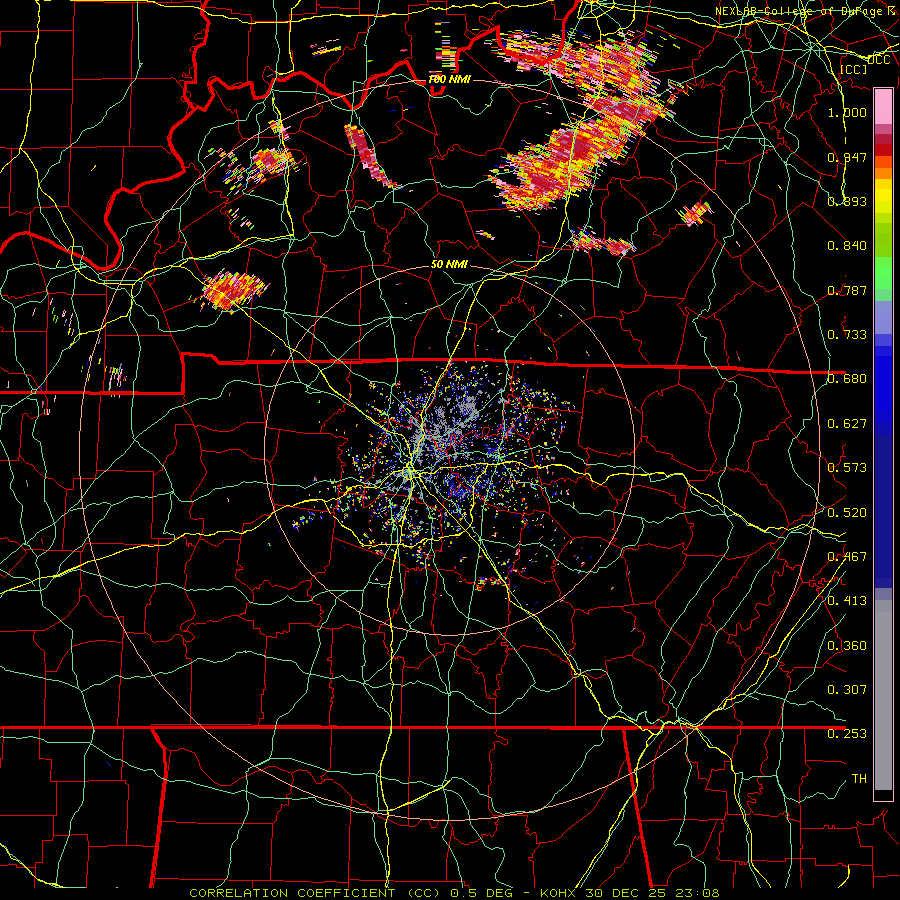This screenshot has width=900, height=900.
Task: Click the 0.733 legend value
Action: coord(847,334)
